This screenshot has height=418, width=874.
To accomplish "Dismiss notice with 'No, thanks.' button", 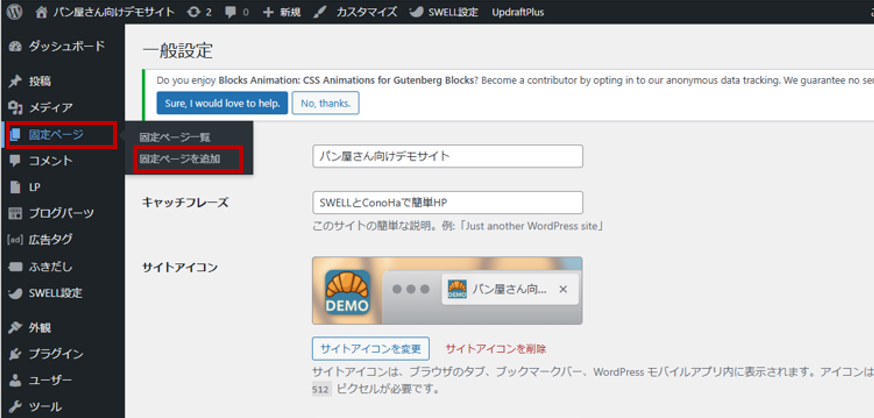I will tap(325, 103).
